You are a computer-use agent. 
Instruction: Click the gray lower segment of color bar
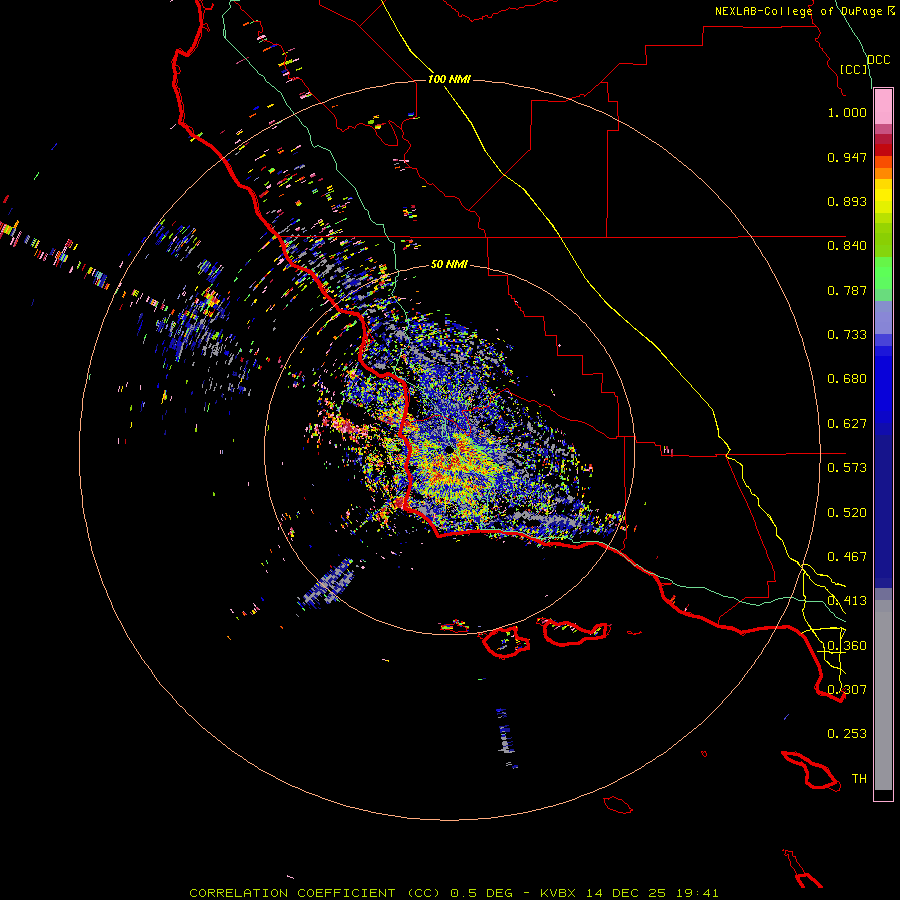883,695
